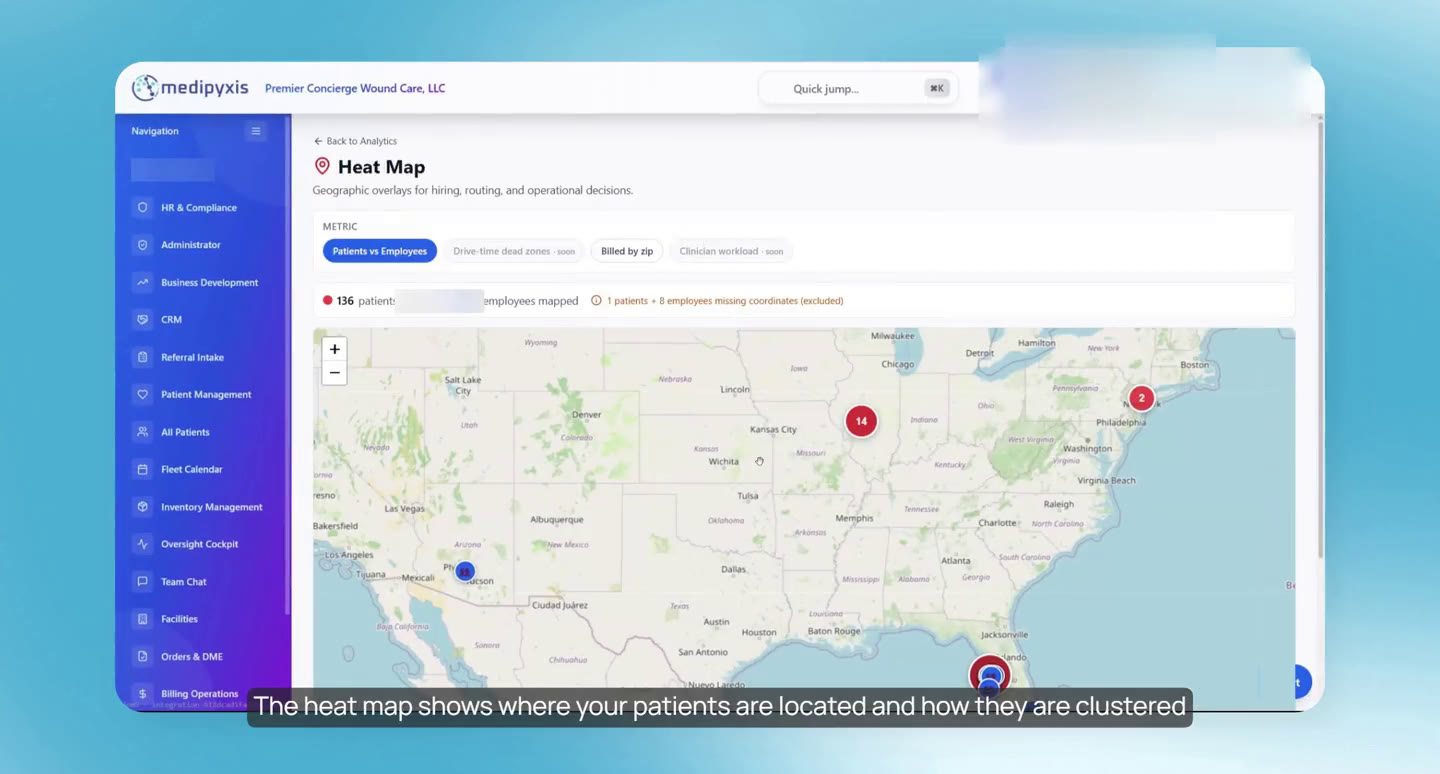Screen dimensions: 1440x774
Task: Zoom out on the map
Action: tap(335, 373)
